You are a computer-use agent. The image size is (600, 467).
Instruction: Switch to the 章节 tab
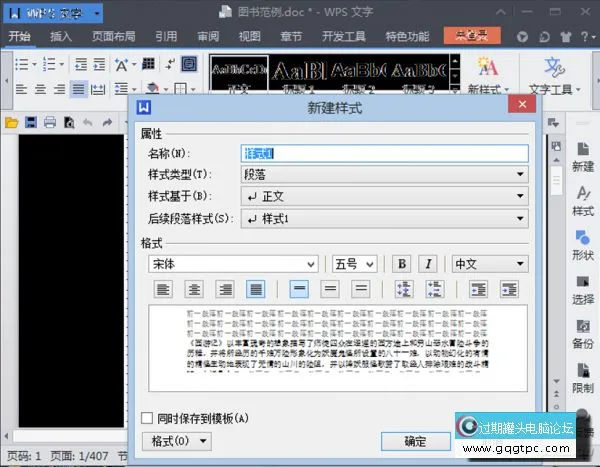coord(291,36)
